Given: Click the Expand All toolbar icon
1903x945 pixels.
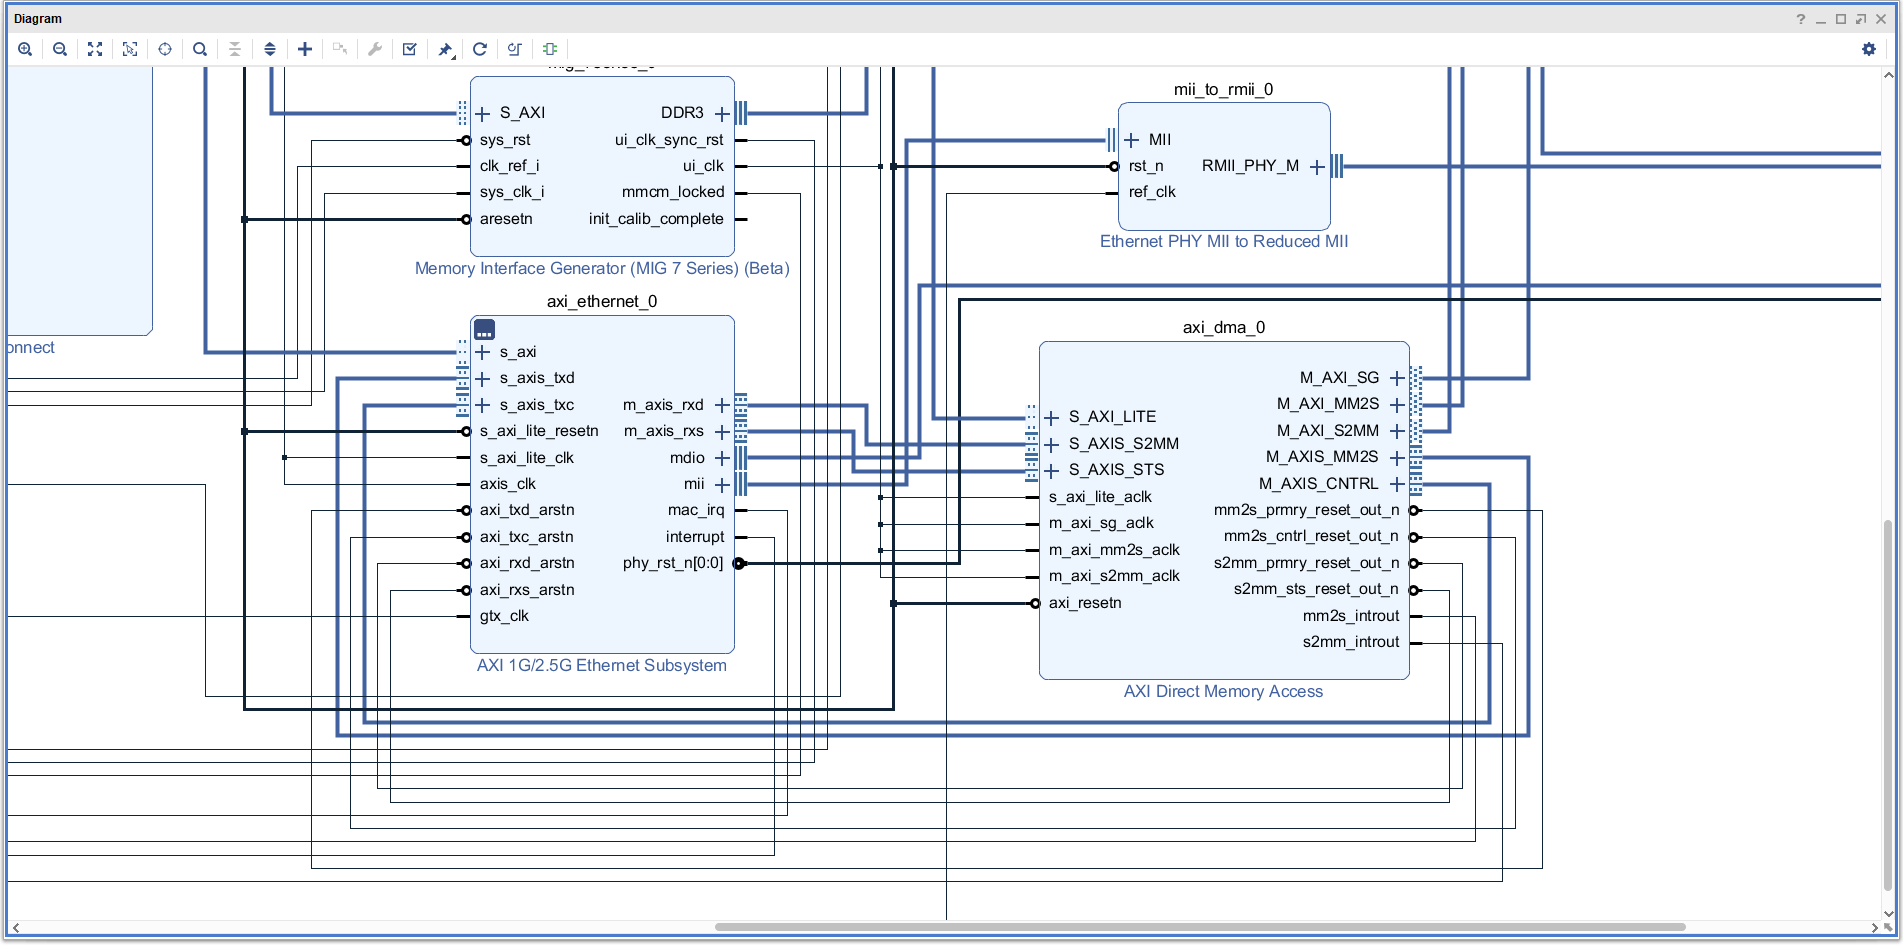Looking at the screenshot, I should 270,49.
